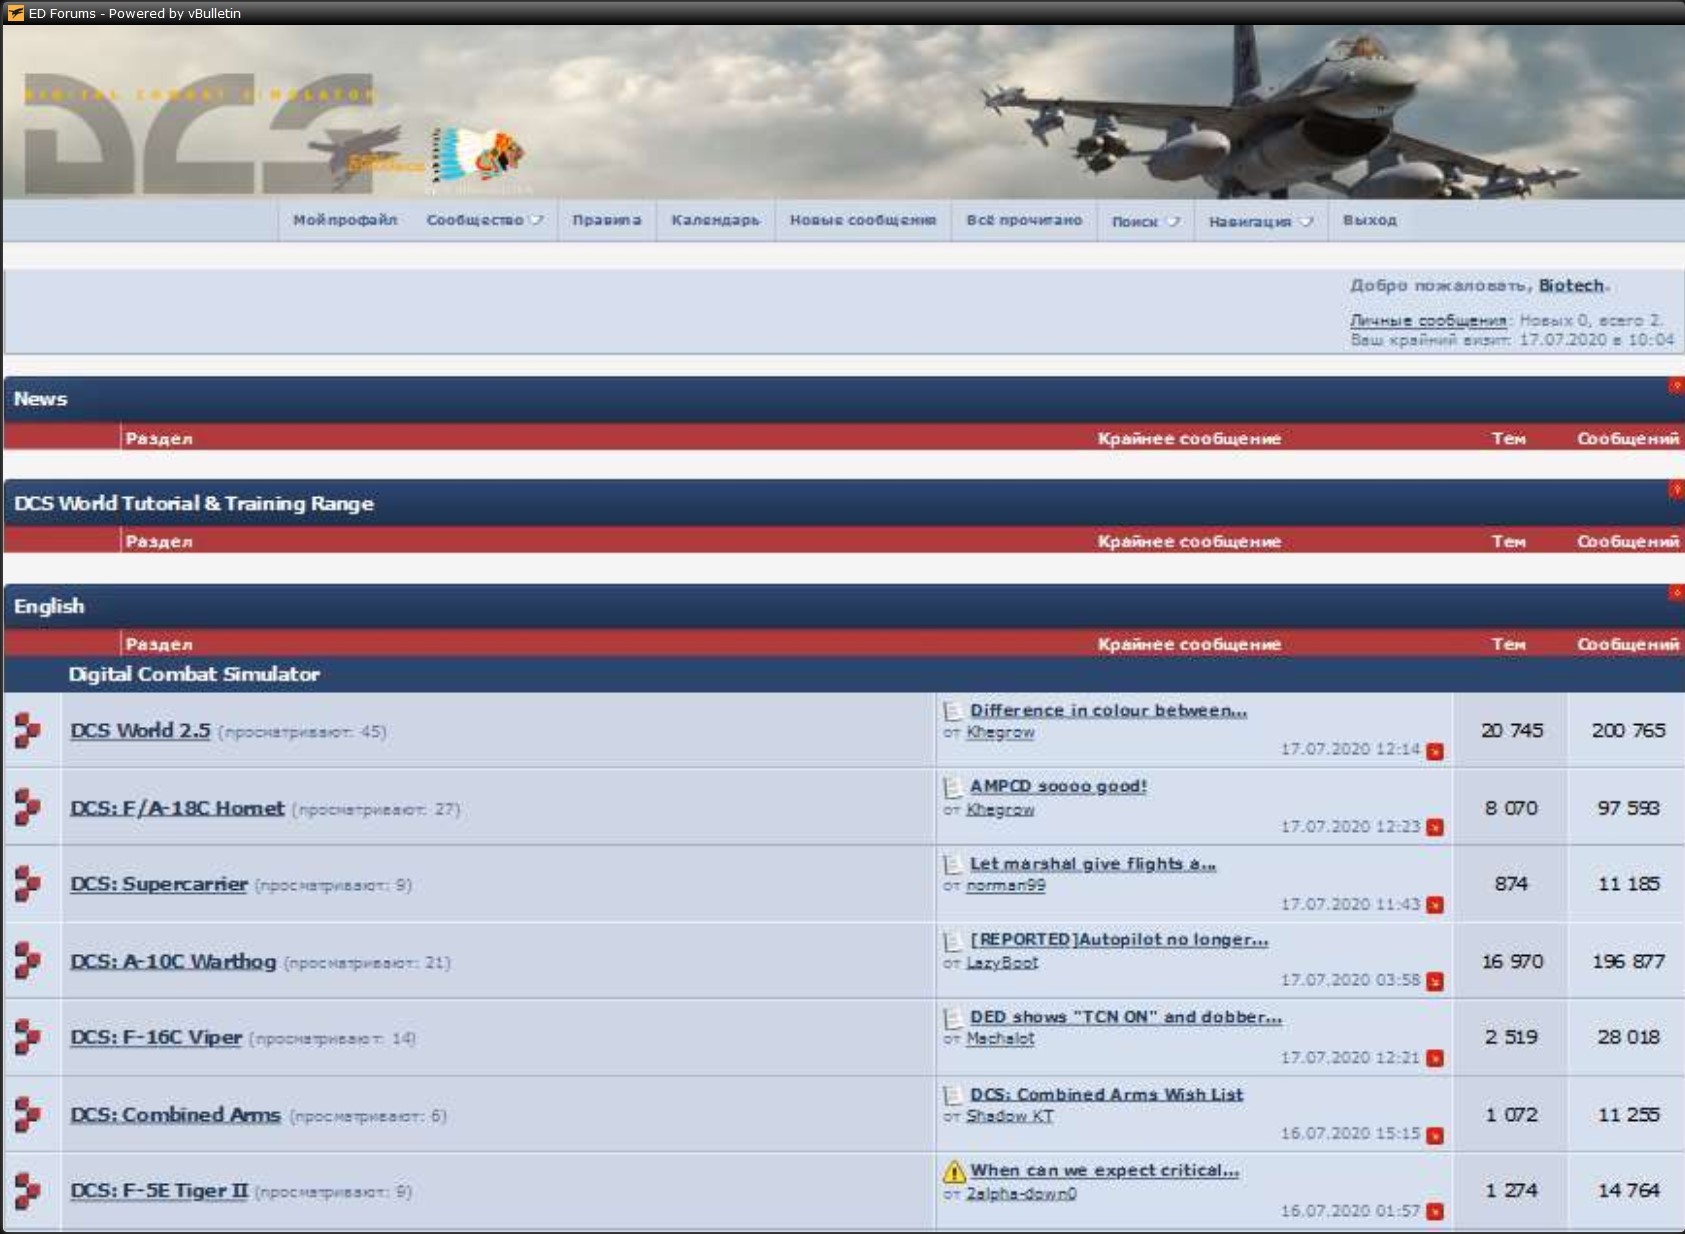Image resolution: width=1685 pixels, height=1234 pixels.
Task: Click the DCS logo in the header
Action: [200, 133]
